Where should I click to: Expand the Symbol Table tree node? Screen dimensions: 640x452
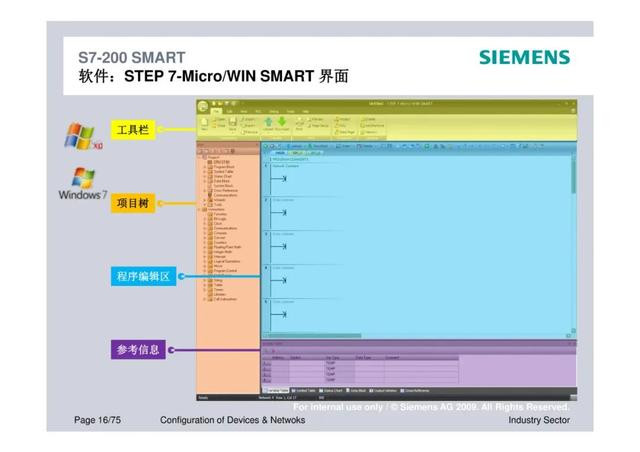coord(204,171)
